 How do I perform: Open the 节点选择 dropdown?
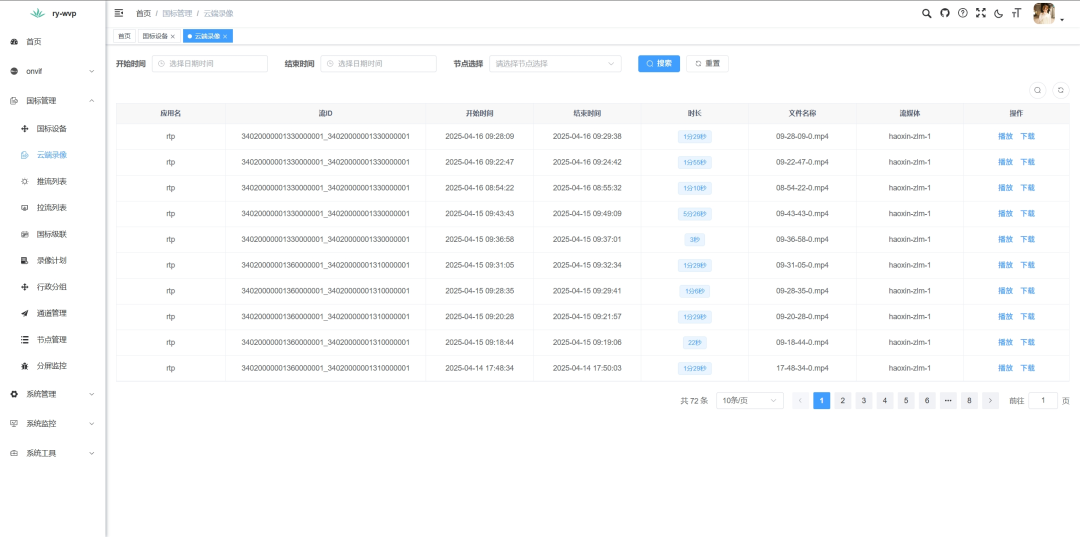[555, 63]
